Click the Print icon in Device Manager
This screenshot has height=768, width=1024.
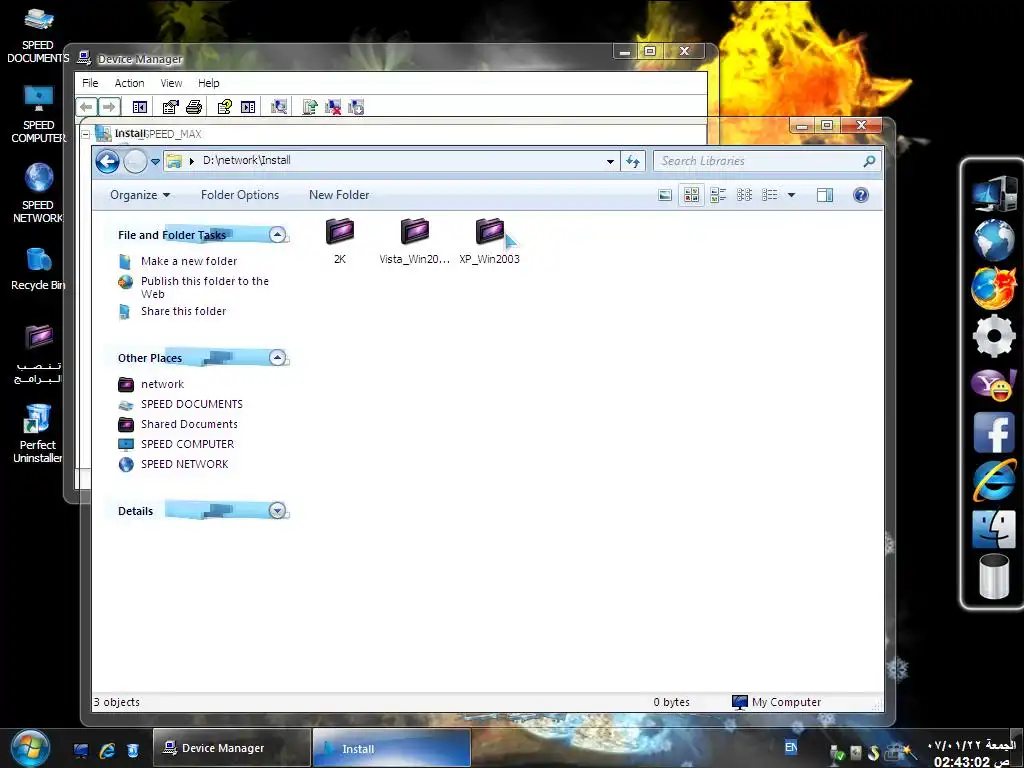(194, 107)
